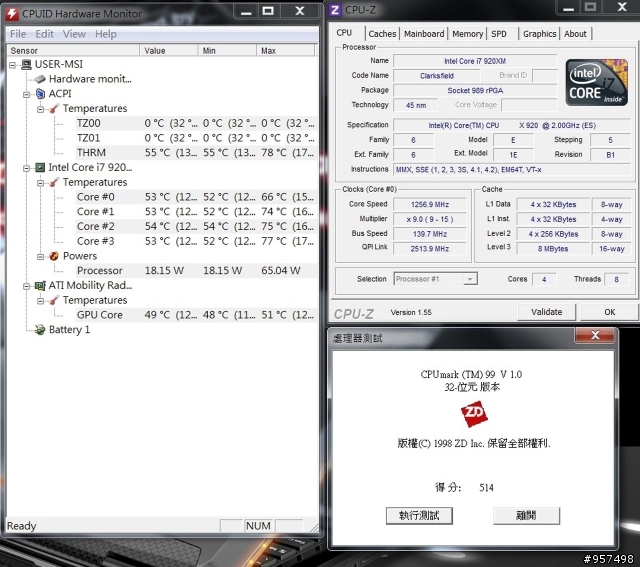640x567 pixels.
Task: Select the Core #2 temperature row
Action: pyautogui.click(x=196, y=227)
